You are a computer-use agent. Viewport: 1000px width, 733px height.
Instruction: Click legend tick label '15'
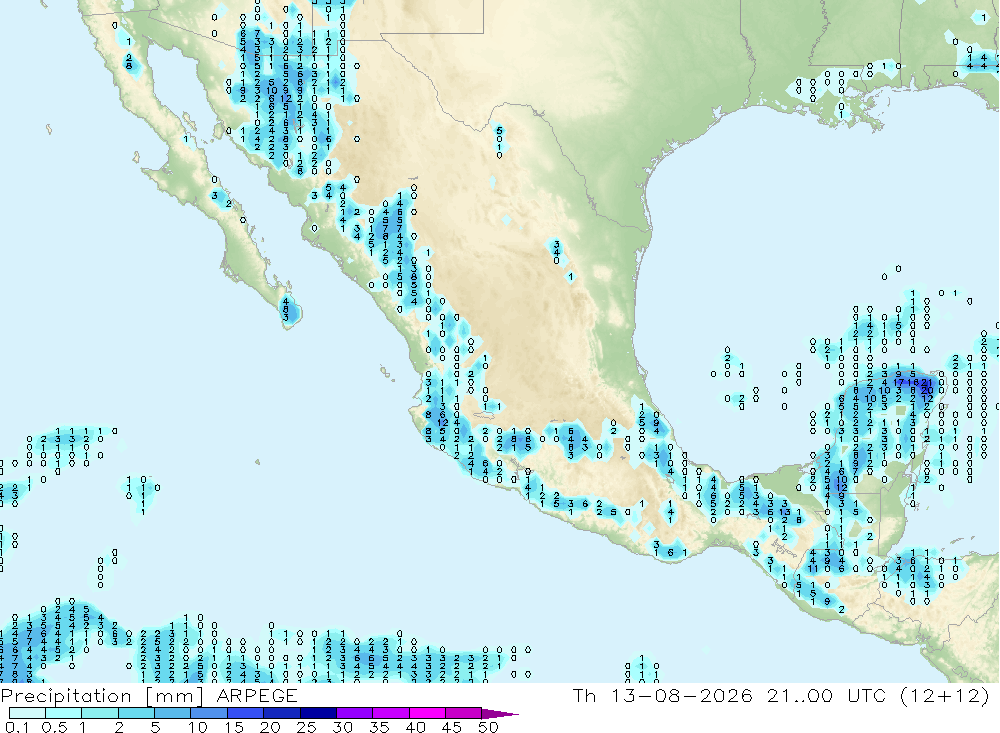coord(234,727)
